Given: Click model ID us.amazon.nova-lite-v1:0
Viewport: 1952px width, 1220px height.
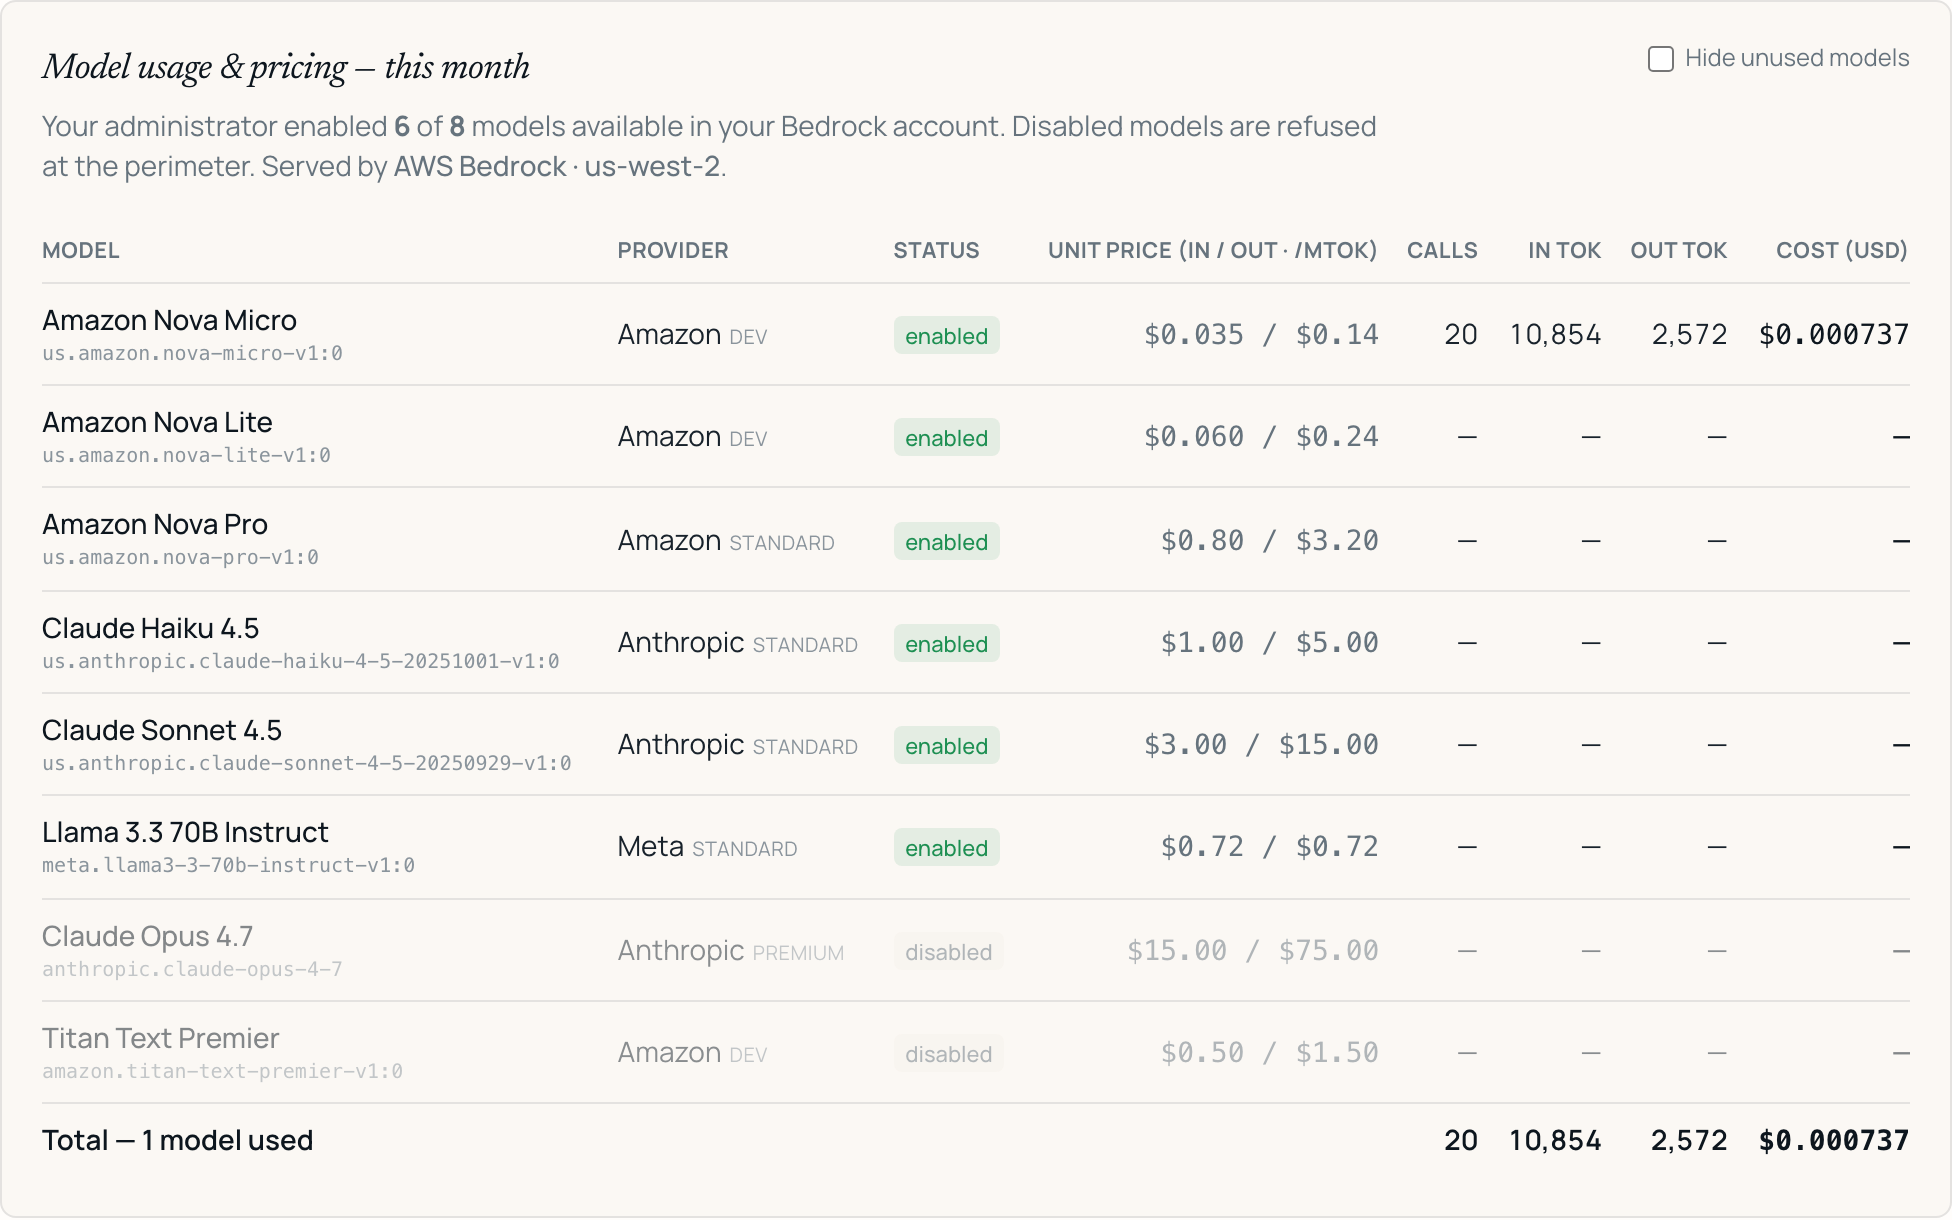Looking at the screenshot, I should coord(186,455).
